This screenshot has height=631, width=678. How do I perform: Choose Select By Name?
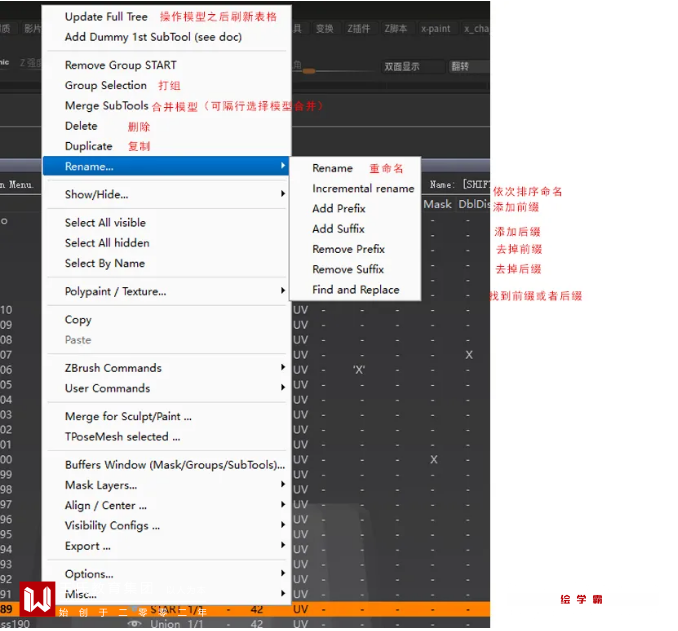(105, 263)
